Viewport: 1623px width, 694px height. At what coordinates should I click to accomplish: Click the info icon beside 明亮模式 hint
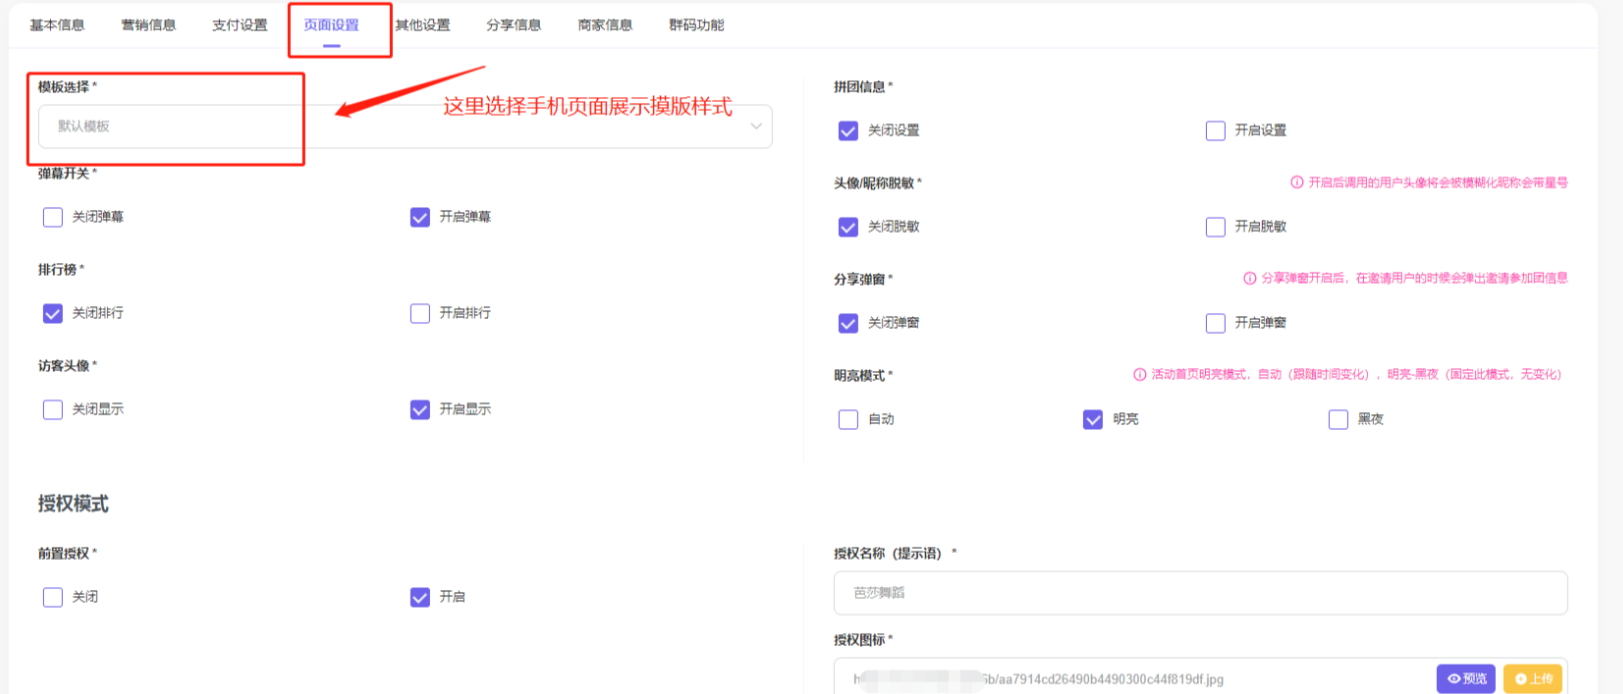(x=1140, y=375)
